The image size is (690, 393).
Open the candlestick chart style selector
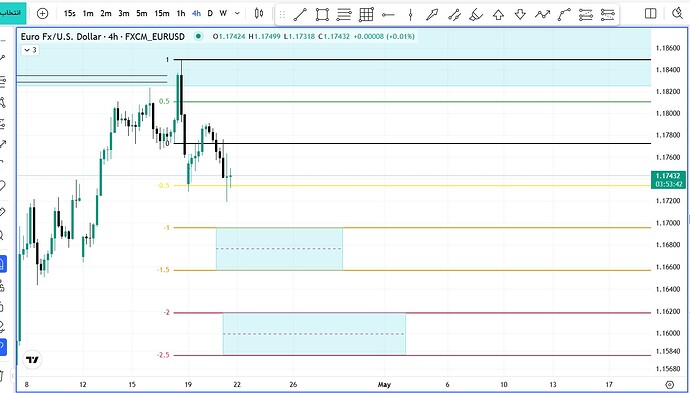click(x=259, y=14)
